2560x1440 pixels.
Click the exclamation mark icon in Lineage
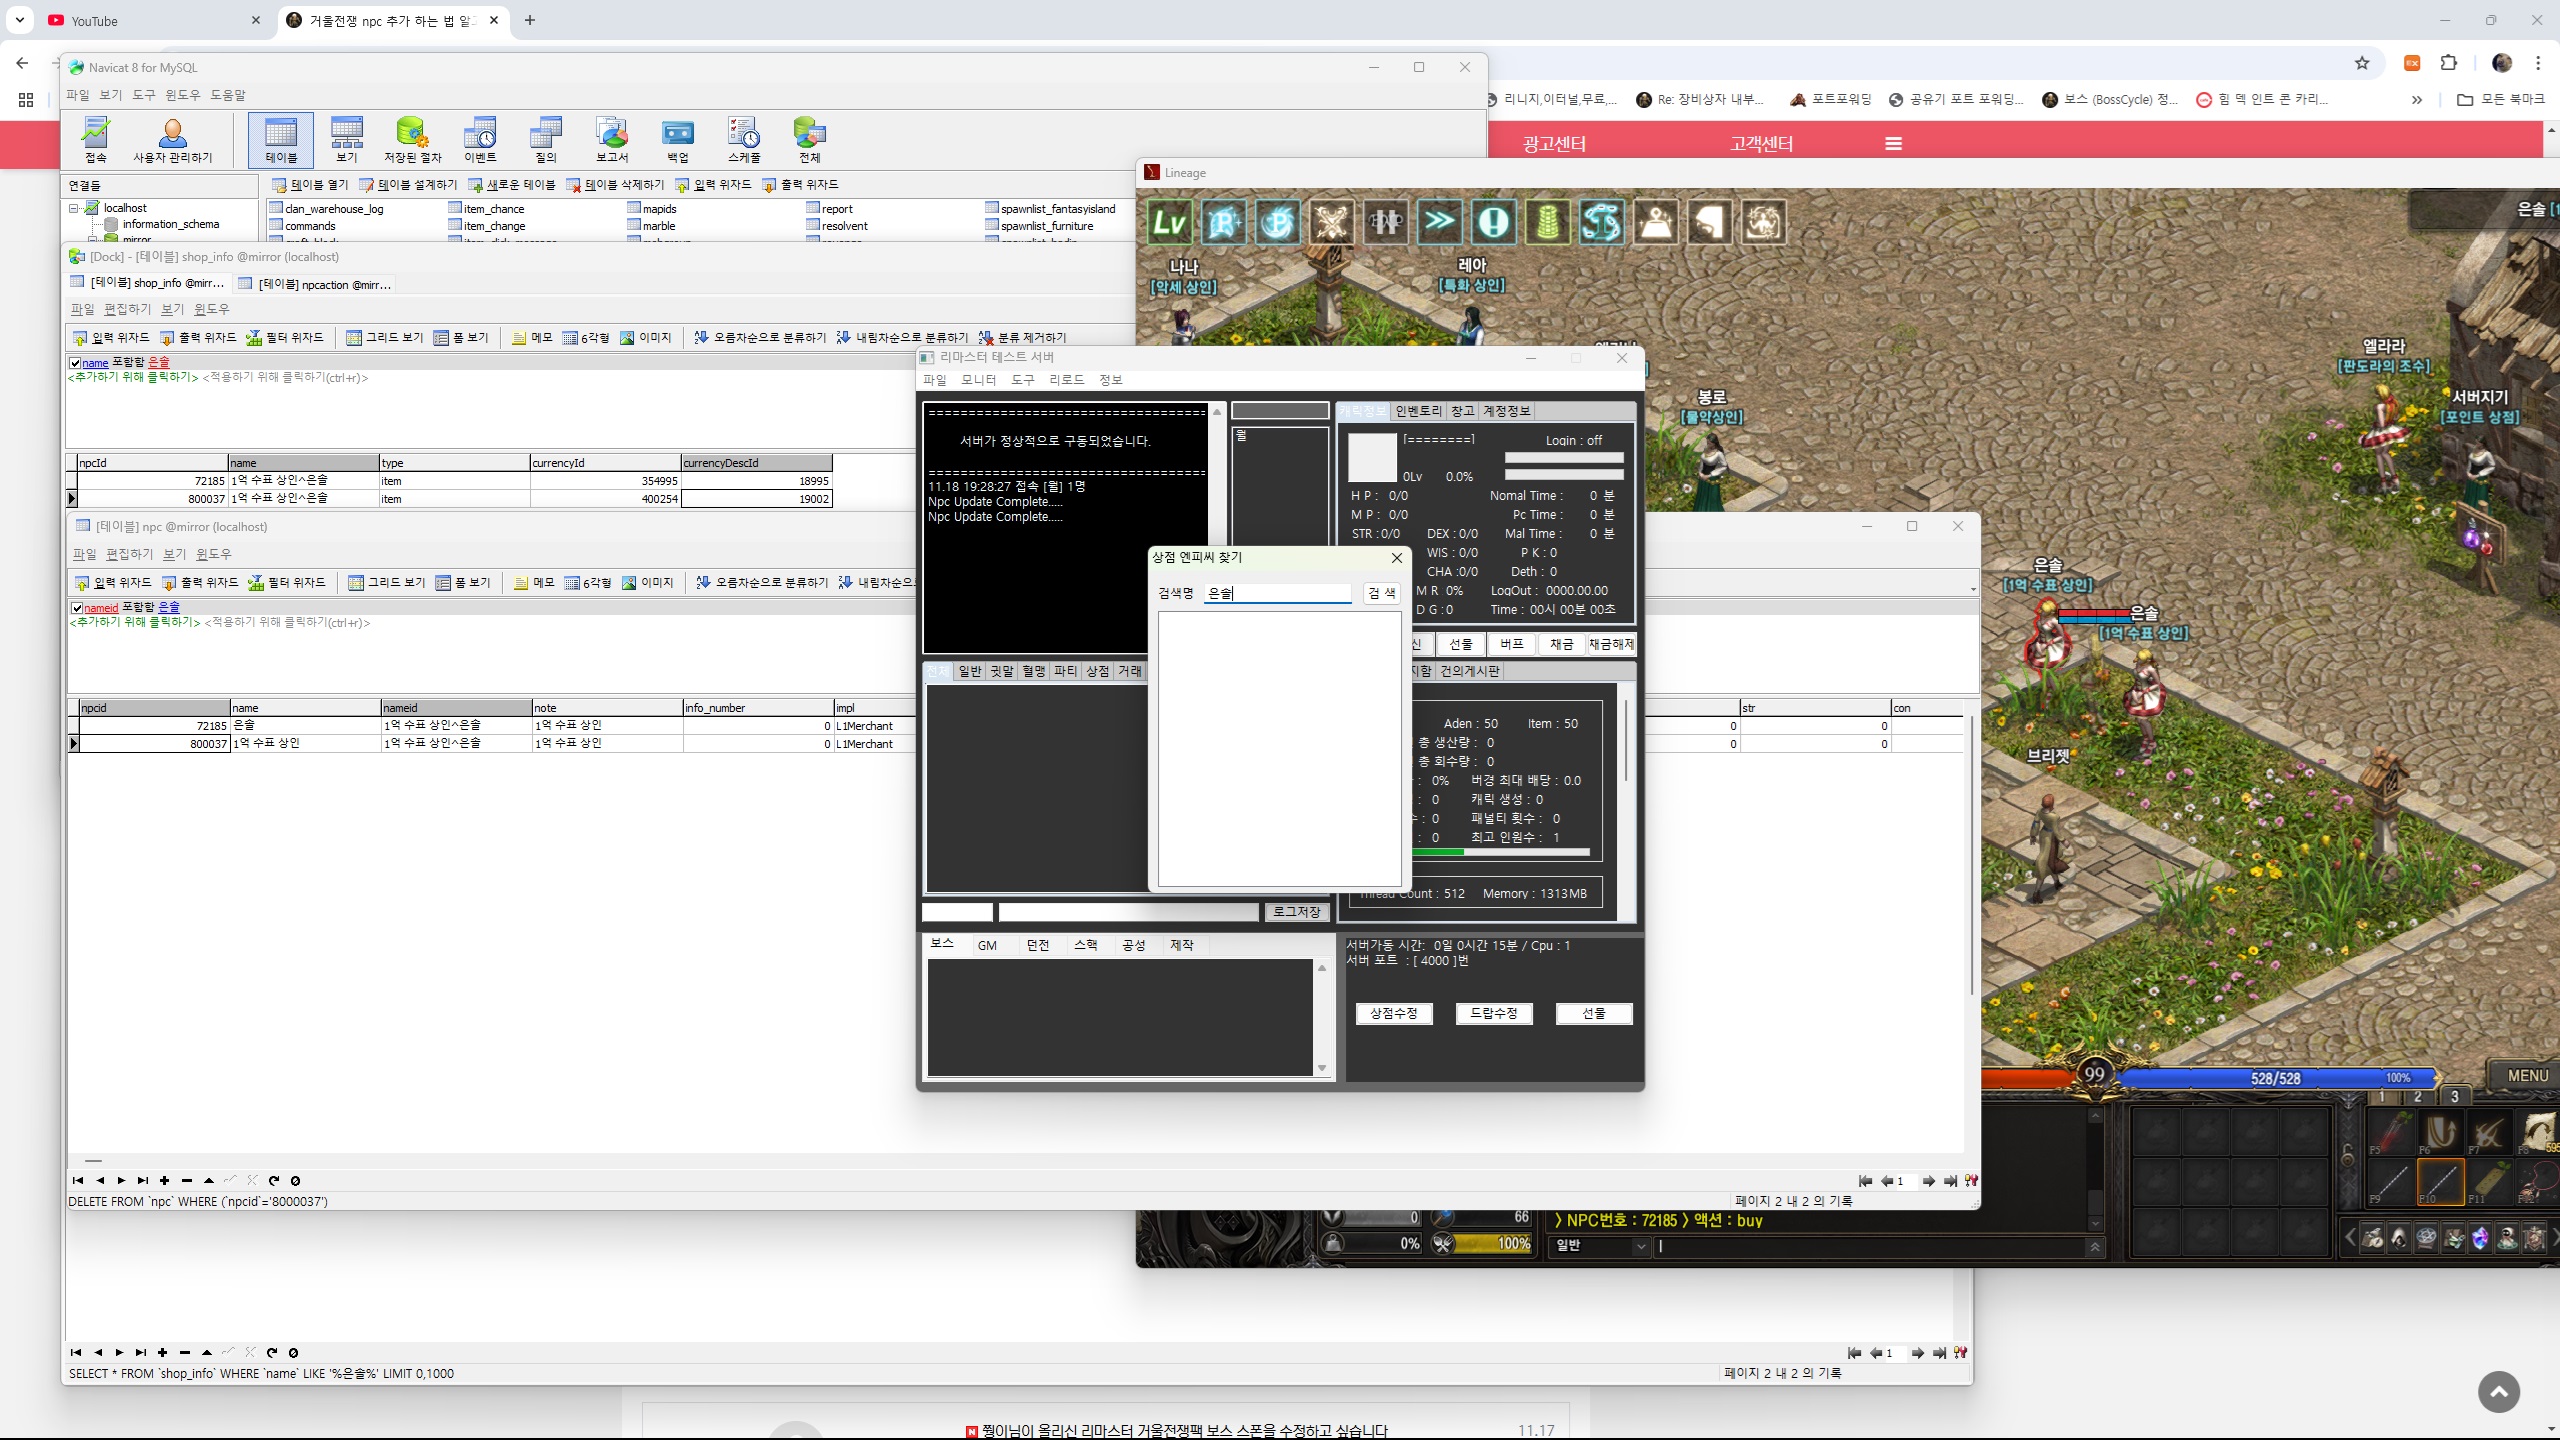[1493, 222]
